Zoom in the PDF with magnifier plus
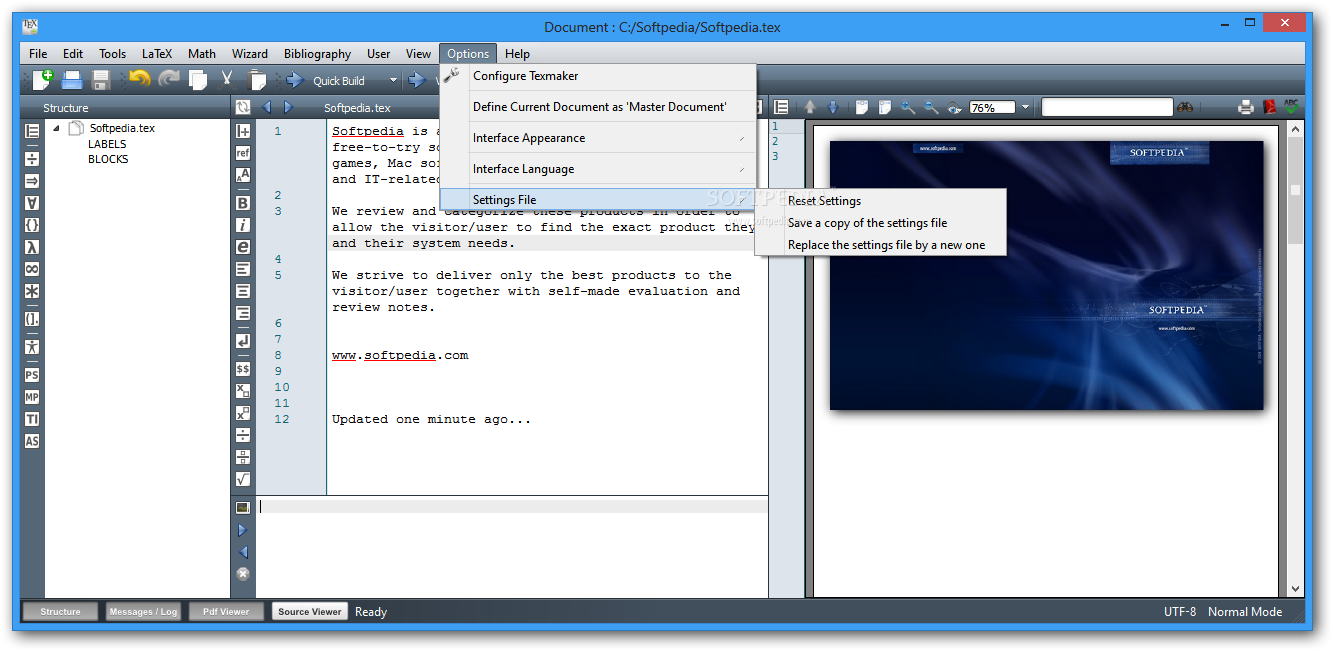This screenshot has height=651, width=1333. pos(908,107)
